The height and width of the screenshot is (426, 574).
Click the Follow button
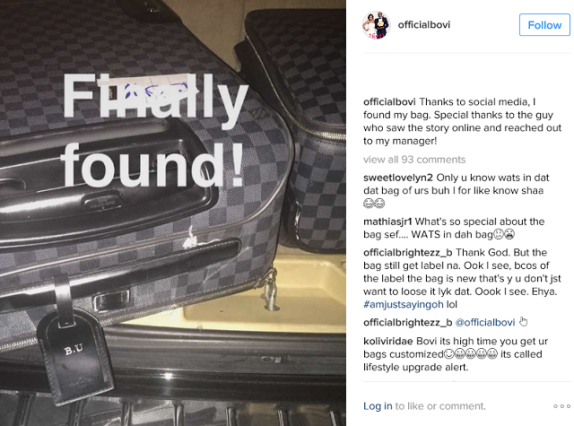544,25
